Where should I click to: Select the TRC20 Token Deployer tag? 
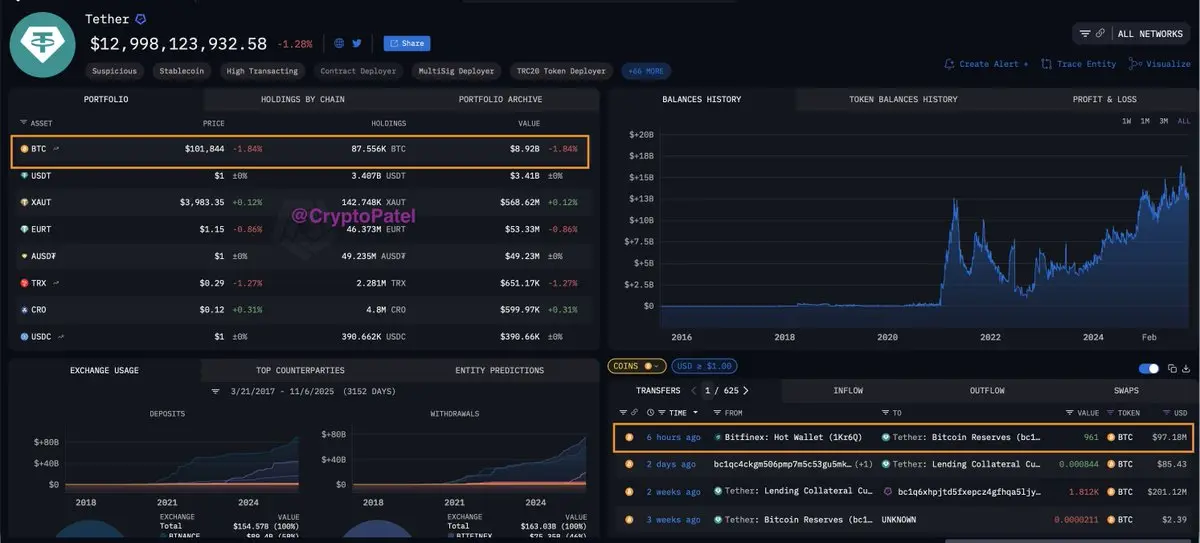click(561, 71)
